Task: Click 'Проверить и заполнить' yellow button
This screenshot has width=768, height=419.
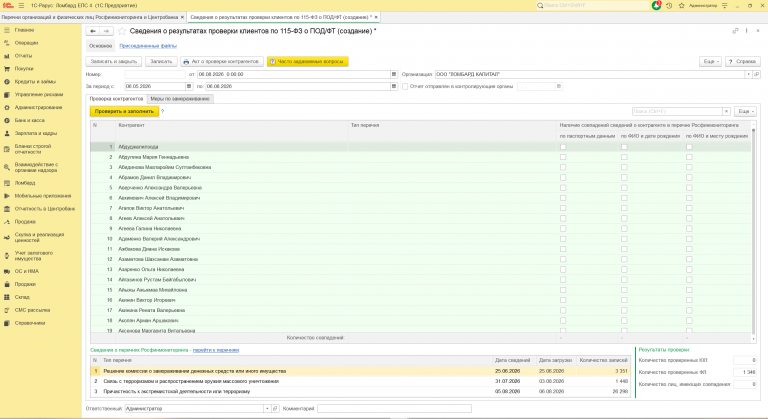Action: [x=124, y=111]
